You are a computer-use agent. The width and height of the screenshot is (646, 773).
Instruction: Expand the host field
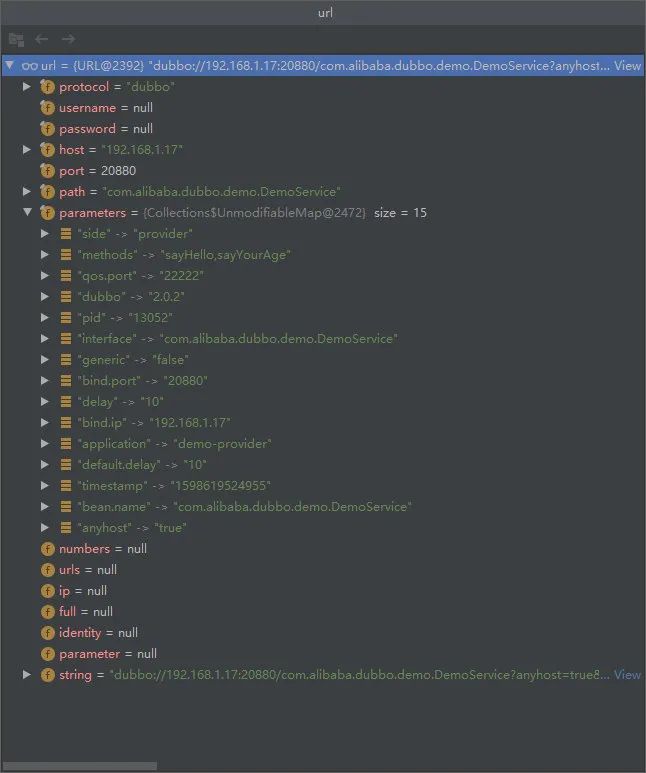pyautogui.click(x=27, y=149)
